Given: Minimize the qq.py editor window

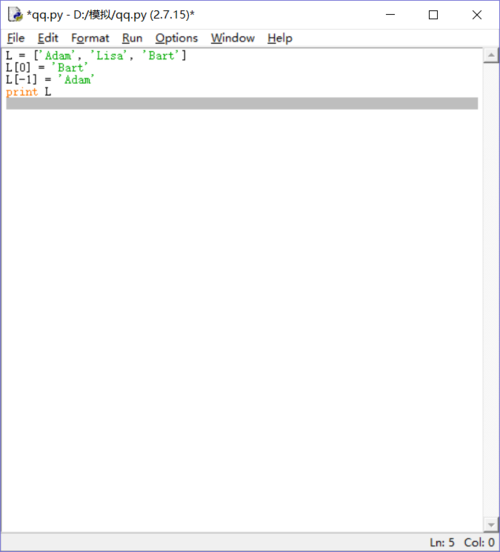Looking at the screenshot, I should coord(390,15).
